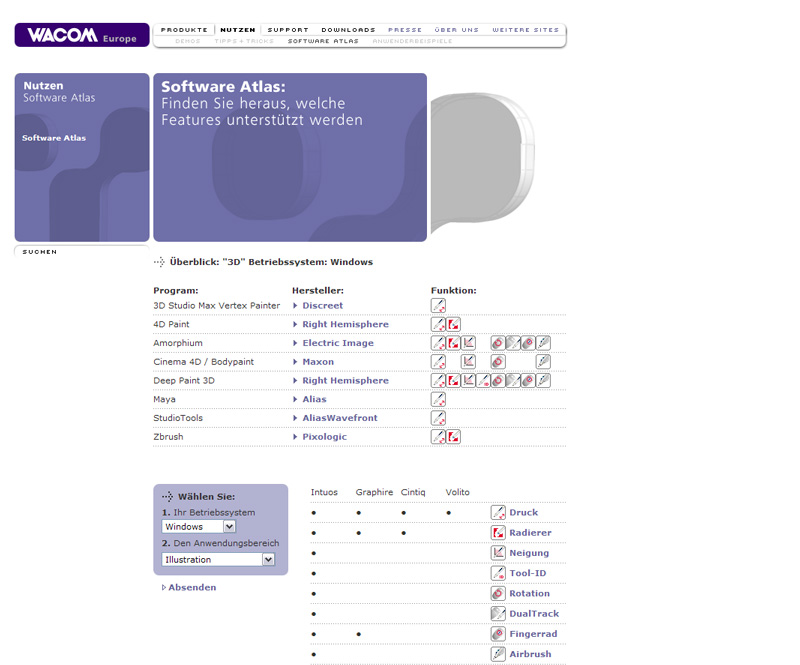Click the Tool-ID icon in legend
800x665 pixels.
click(498, 574)
